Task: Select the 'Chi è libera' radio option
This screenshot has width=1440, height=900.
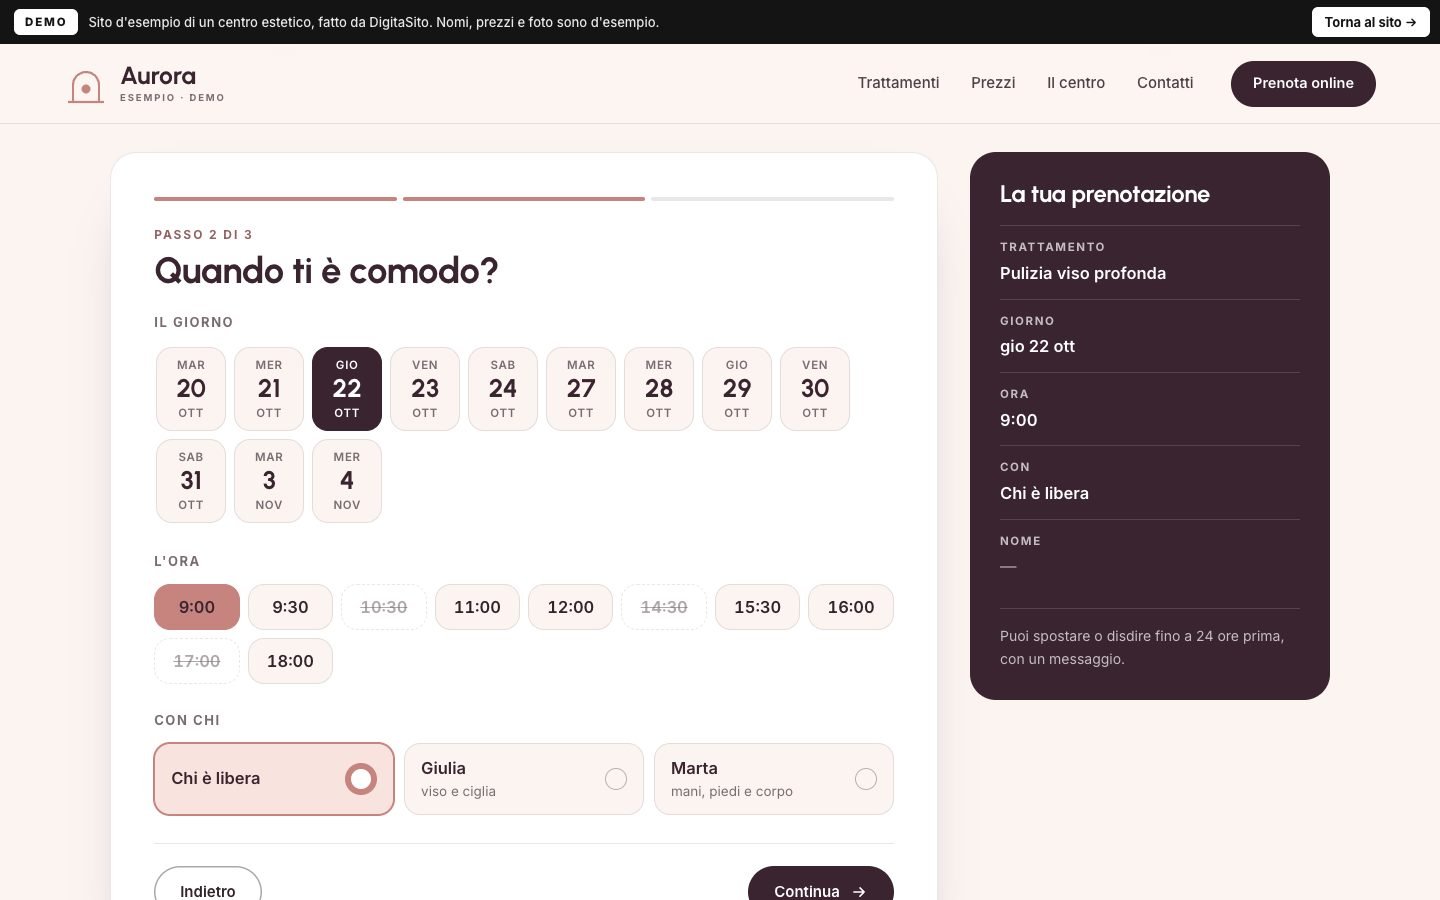Action: 274,779
